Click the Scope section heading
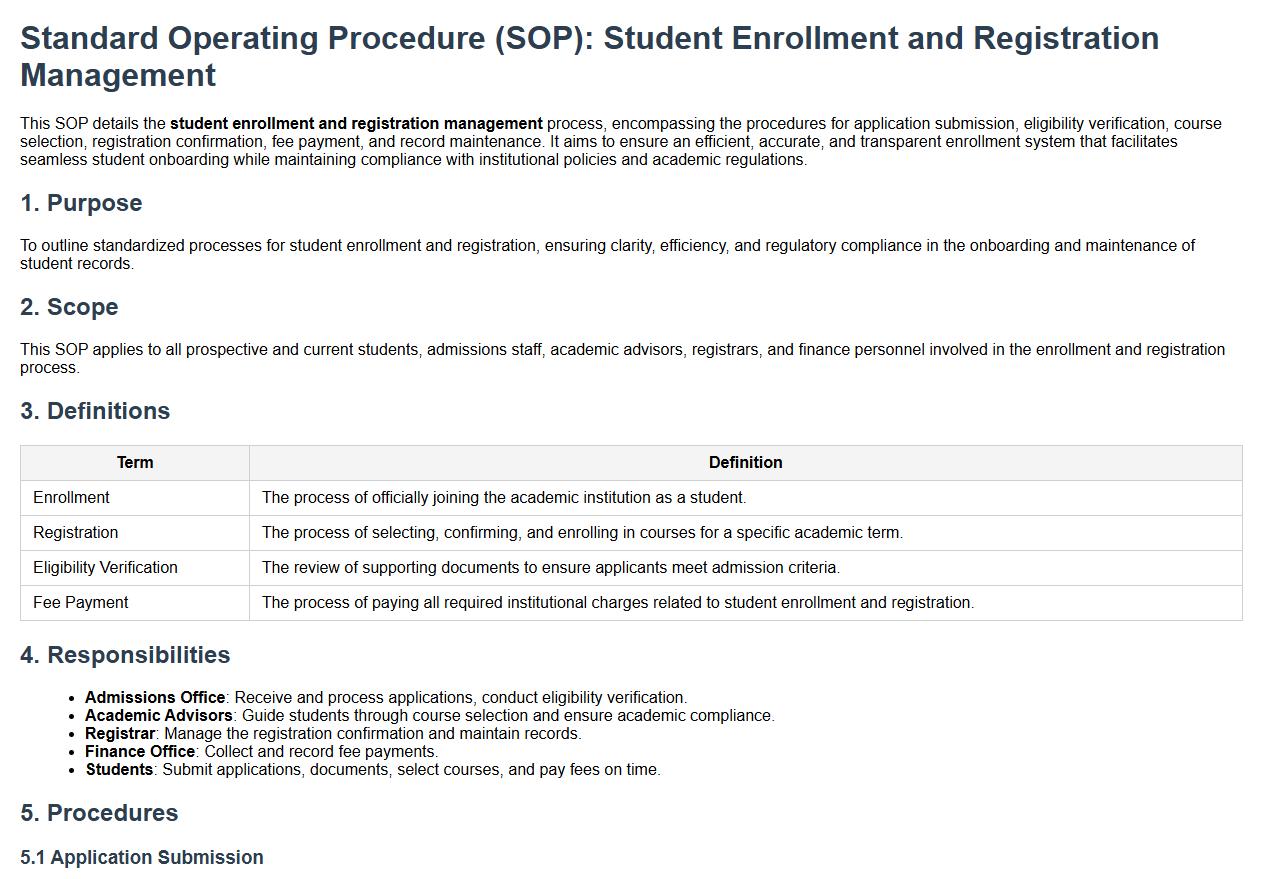 pyautogui.click(x=69, y=307)
